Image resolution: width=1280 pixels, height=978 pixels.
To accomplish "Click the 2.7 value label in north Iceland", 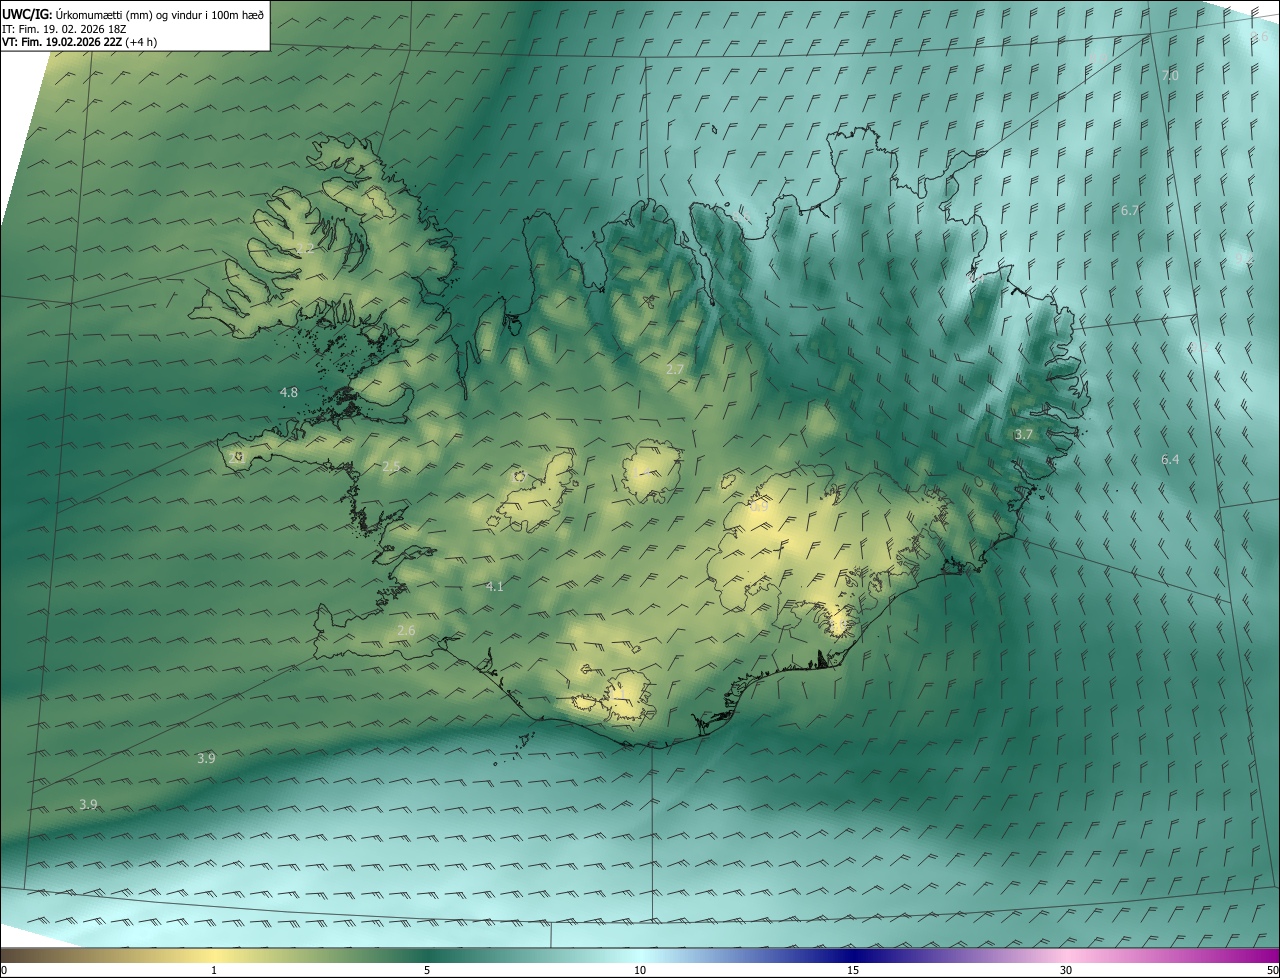I will [x=675, y=370].
